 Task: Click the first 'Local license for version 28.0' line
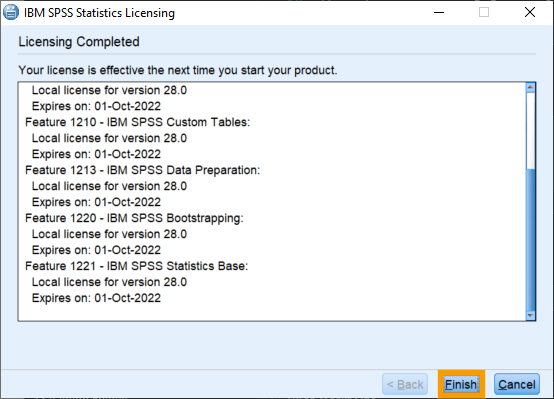tap(109, 90)
